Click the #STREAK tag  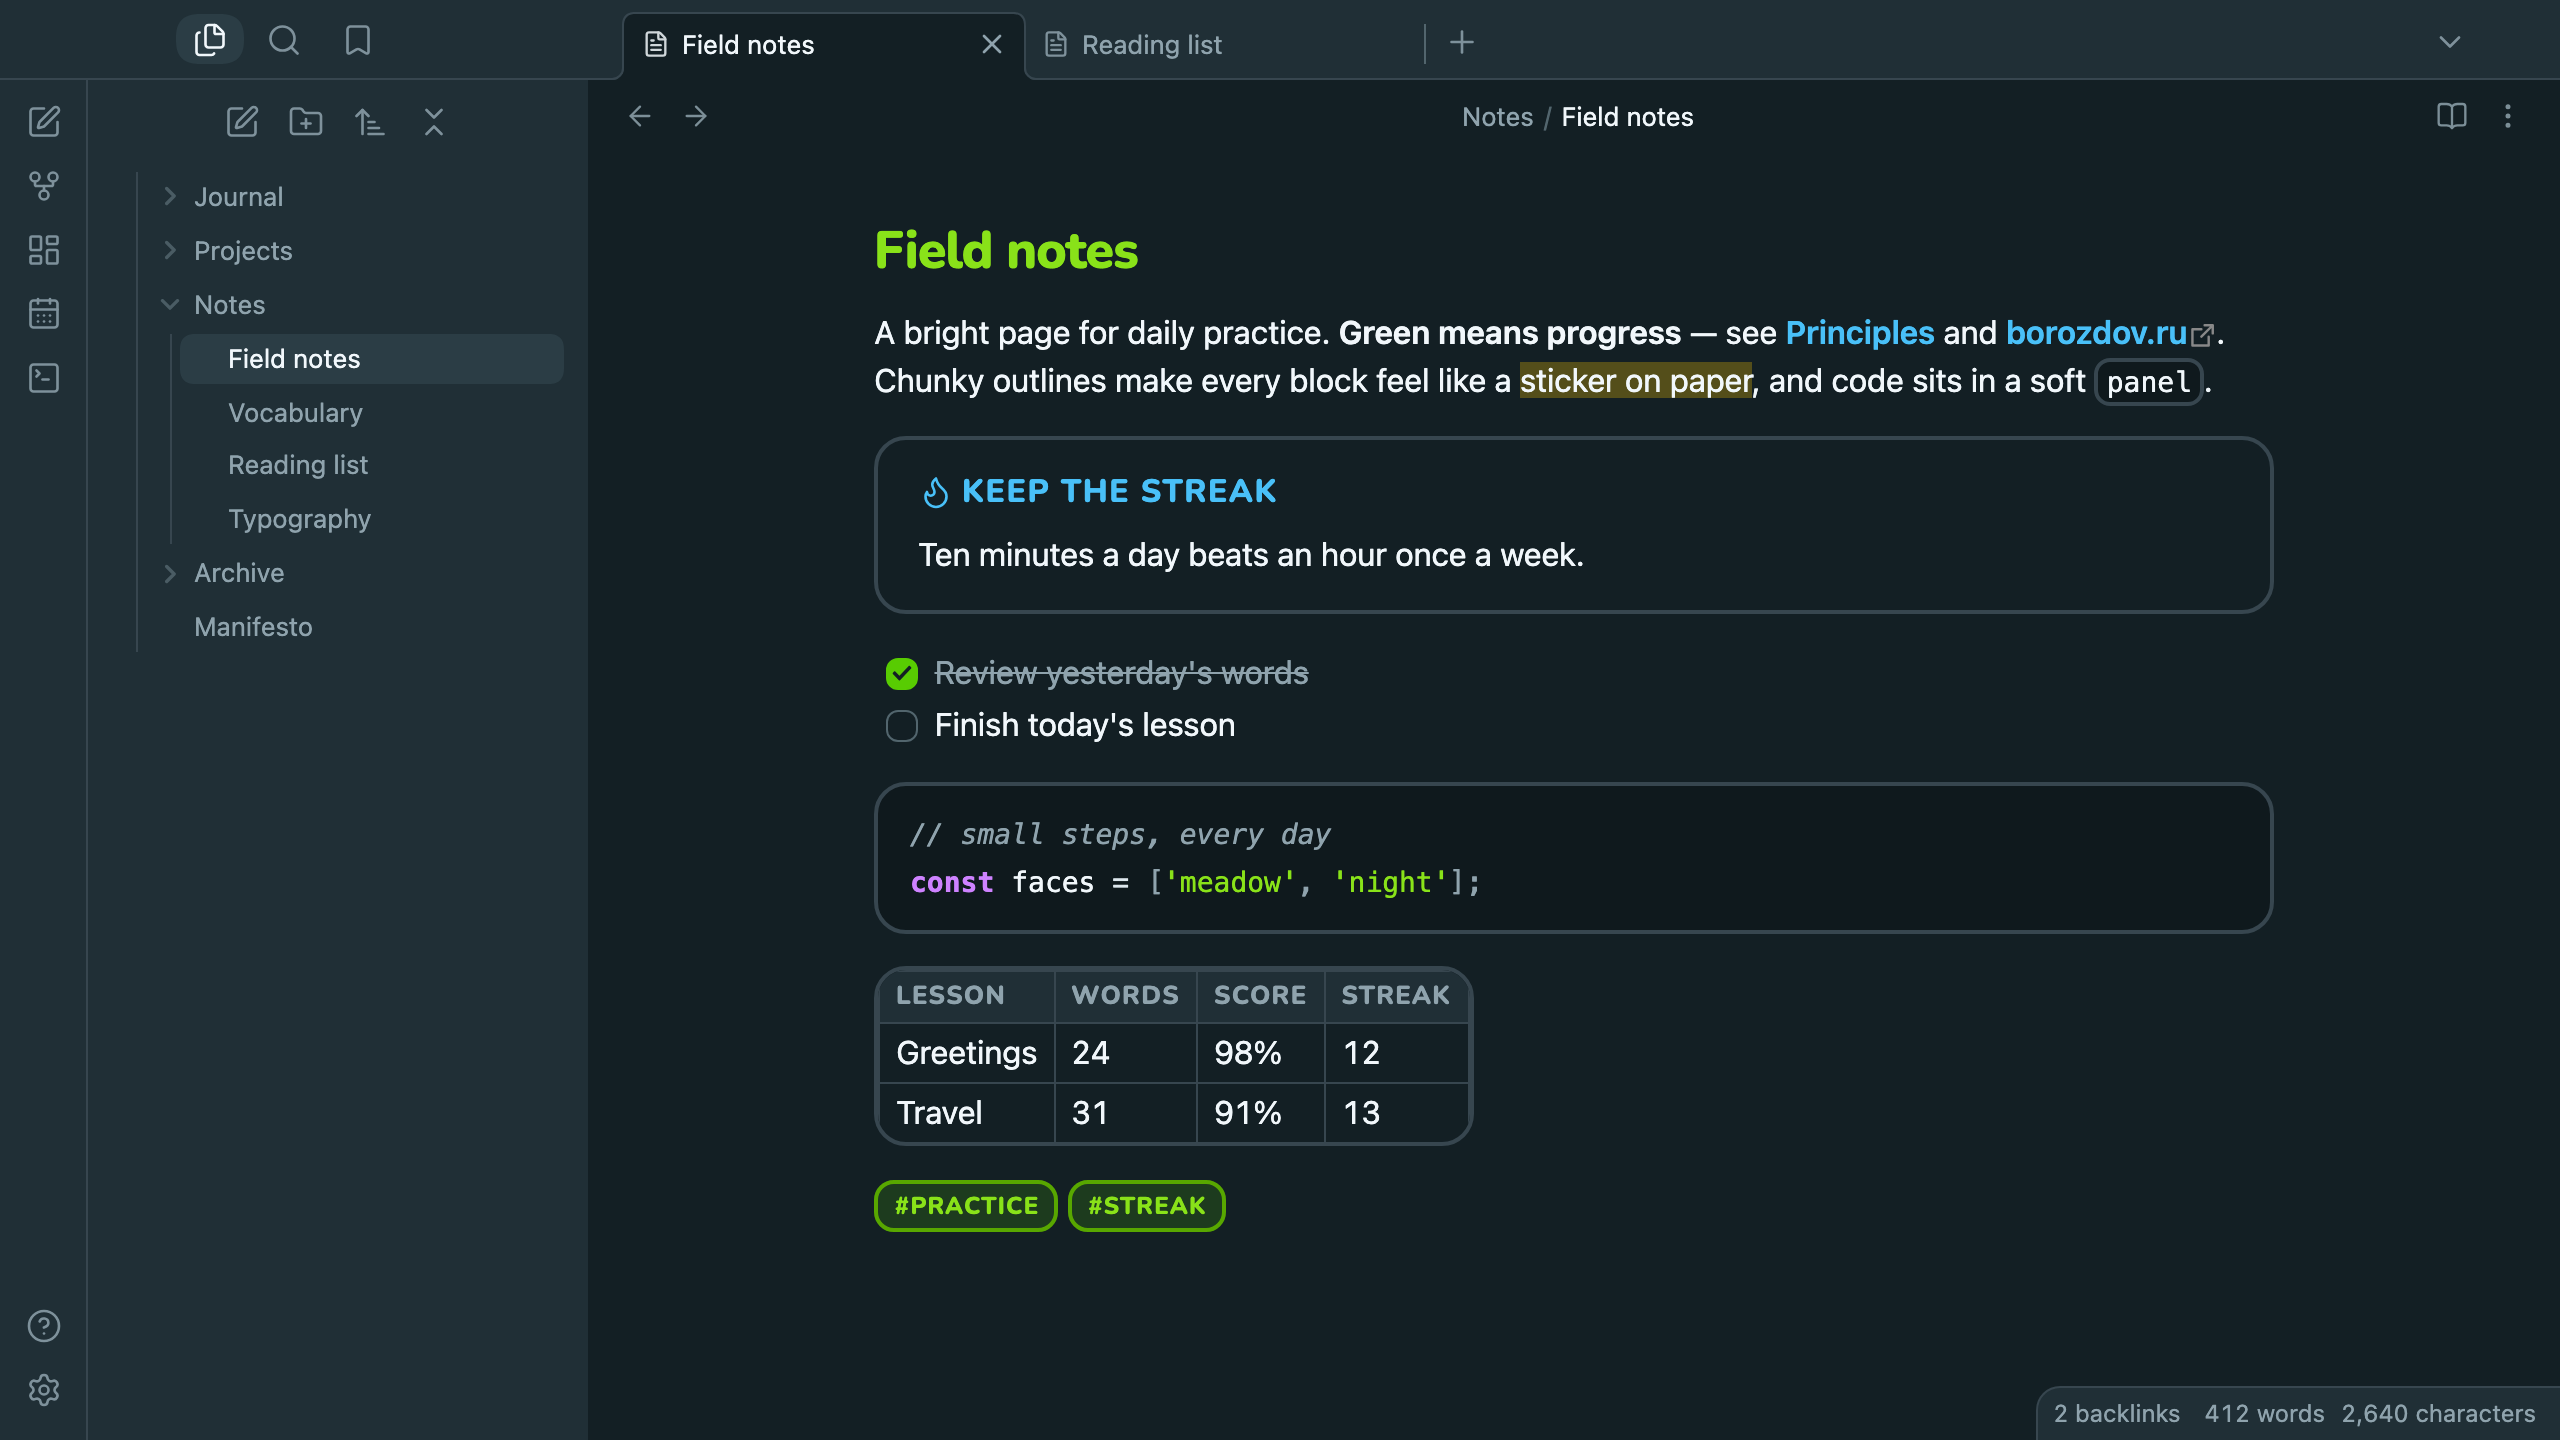[x=1146, y=1206]
